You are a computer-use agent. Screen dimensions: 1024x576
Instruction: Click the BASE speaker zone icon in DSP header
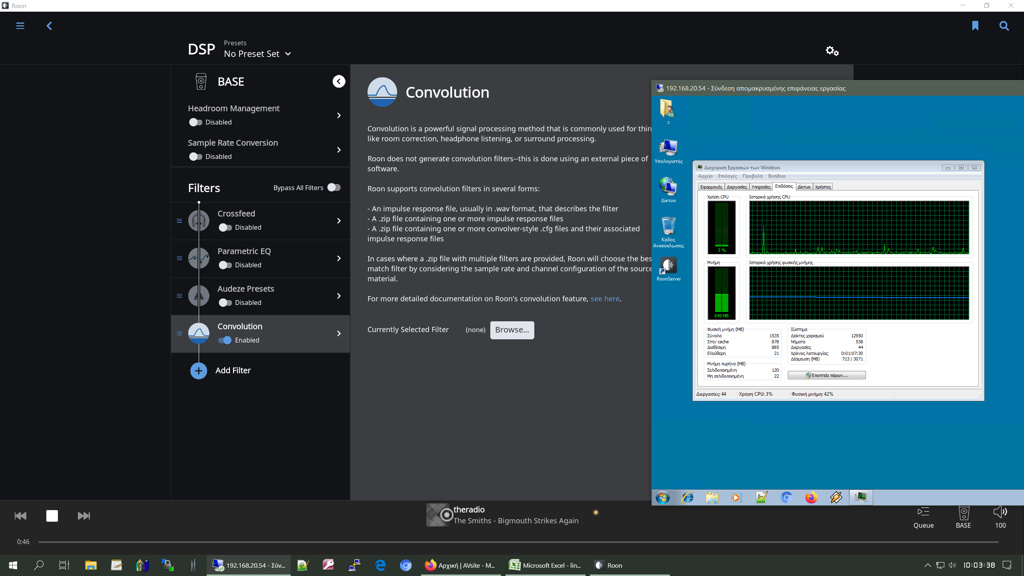pos(201,82)
